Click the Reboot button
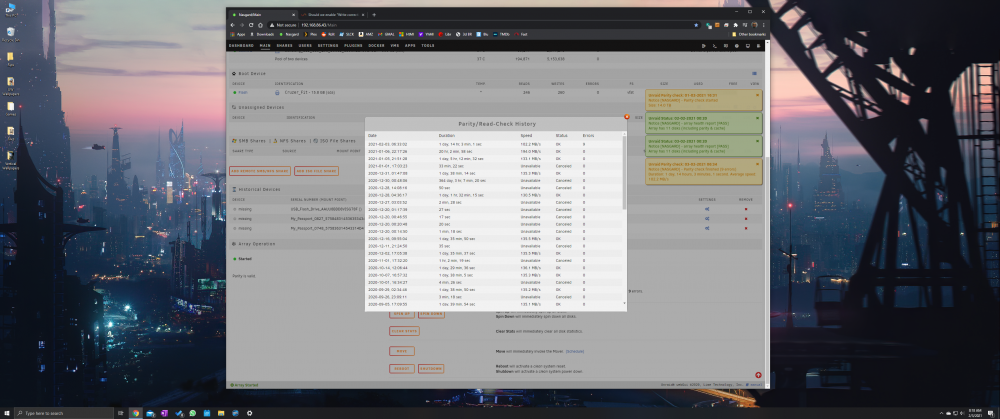1000x419 pixels. tap(402, 369)
